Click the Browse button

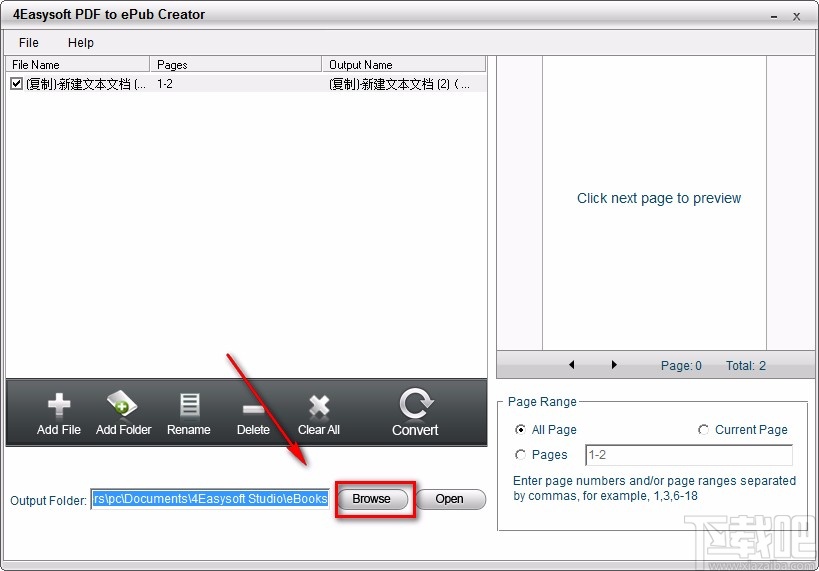pos(372,499)
